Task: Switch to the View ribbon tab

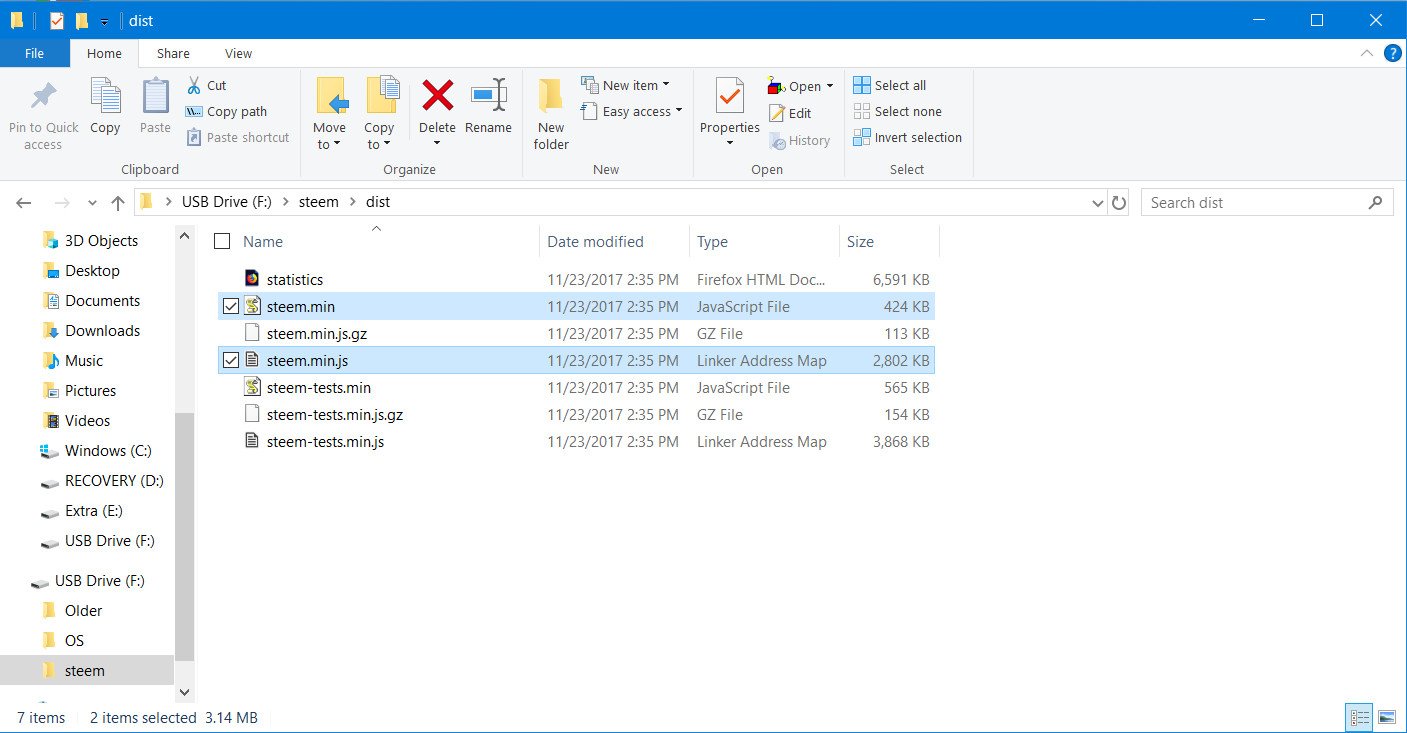Action: pos(238,54)
